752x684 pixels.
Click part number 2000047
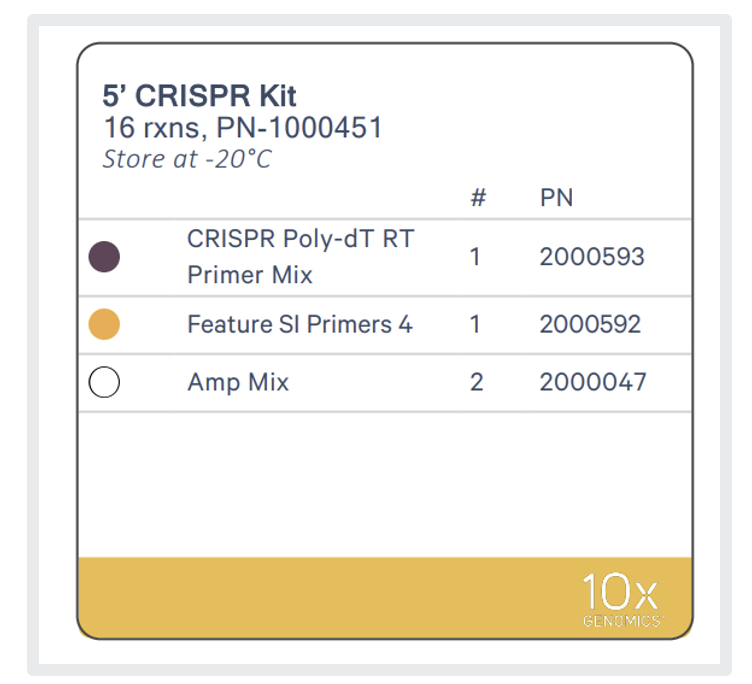(593, 382)
